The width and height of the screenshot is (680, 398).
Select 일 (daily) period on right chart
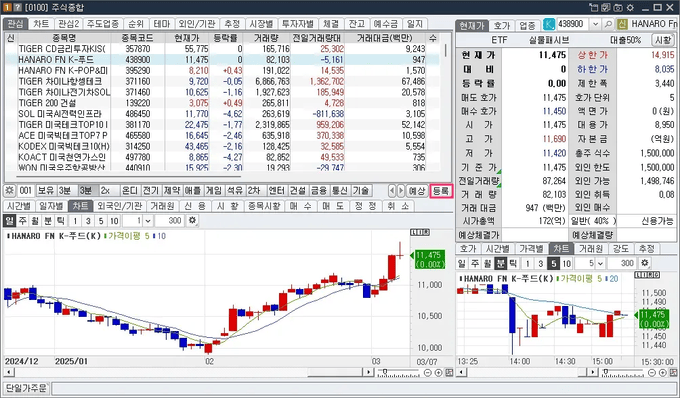pos(461,264)
